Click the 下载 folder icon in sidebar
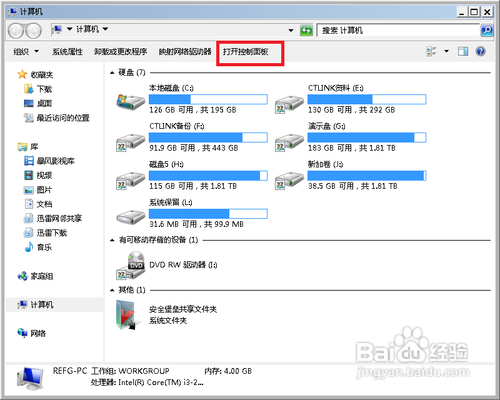The width and height of the screenshot is (500, 400). click(29, 89)
